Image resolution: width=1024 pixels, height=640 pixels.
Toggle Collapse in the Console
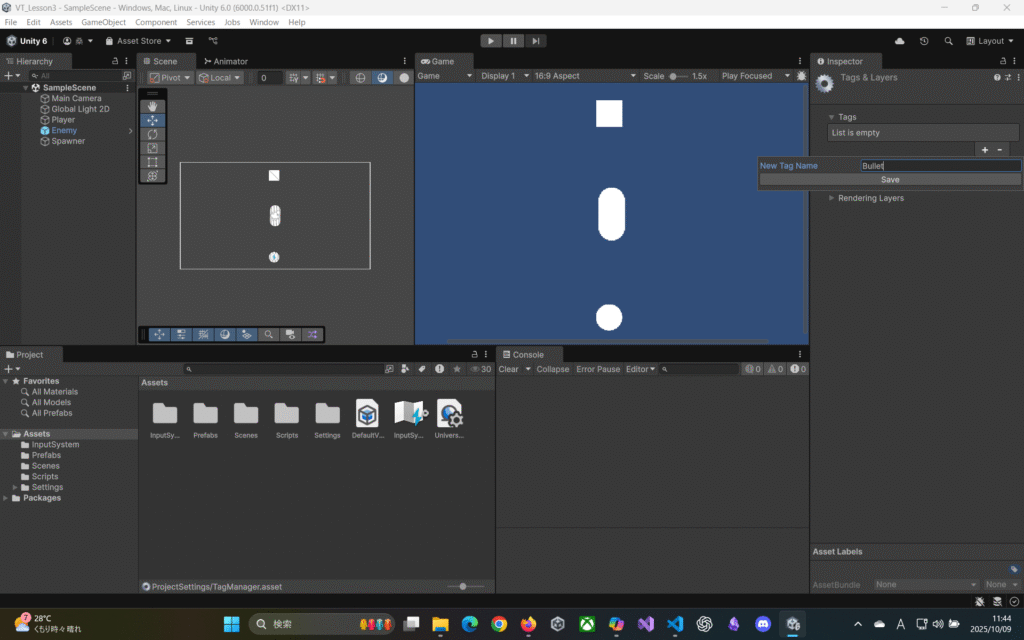[x=552, y=369]
